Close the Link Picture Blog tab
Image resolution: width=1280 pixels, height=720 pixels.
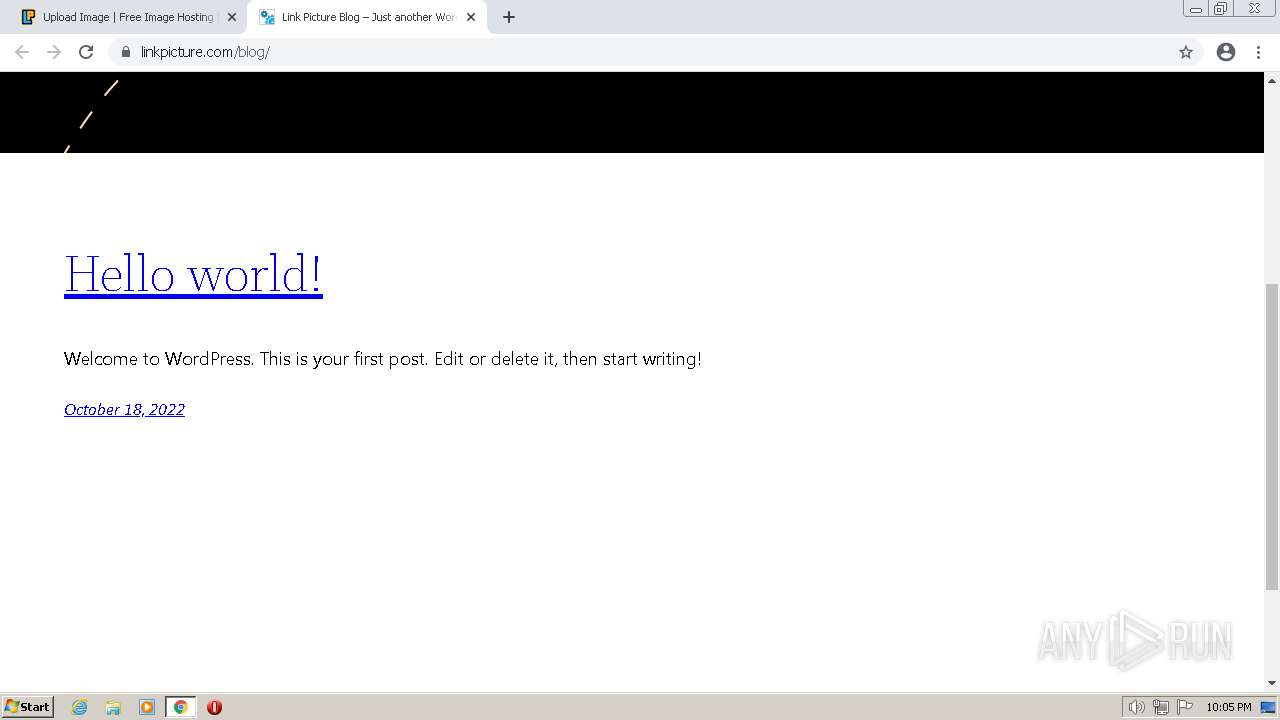tap(471, 17)
